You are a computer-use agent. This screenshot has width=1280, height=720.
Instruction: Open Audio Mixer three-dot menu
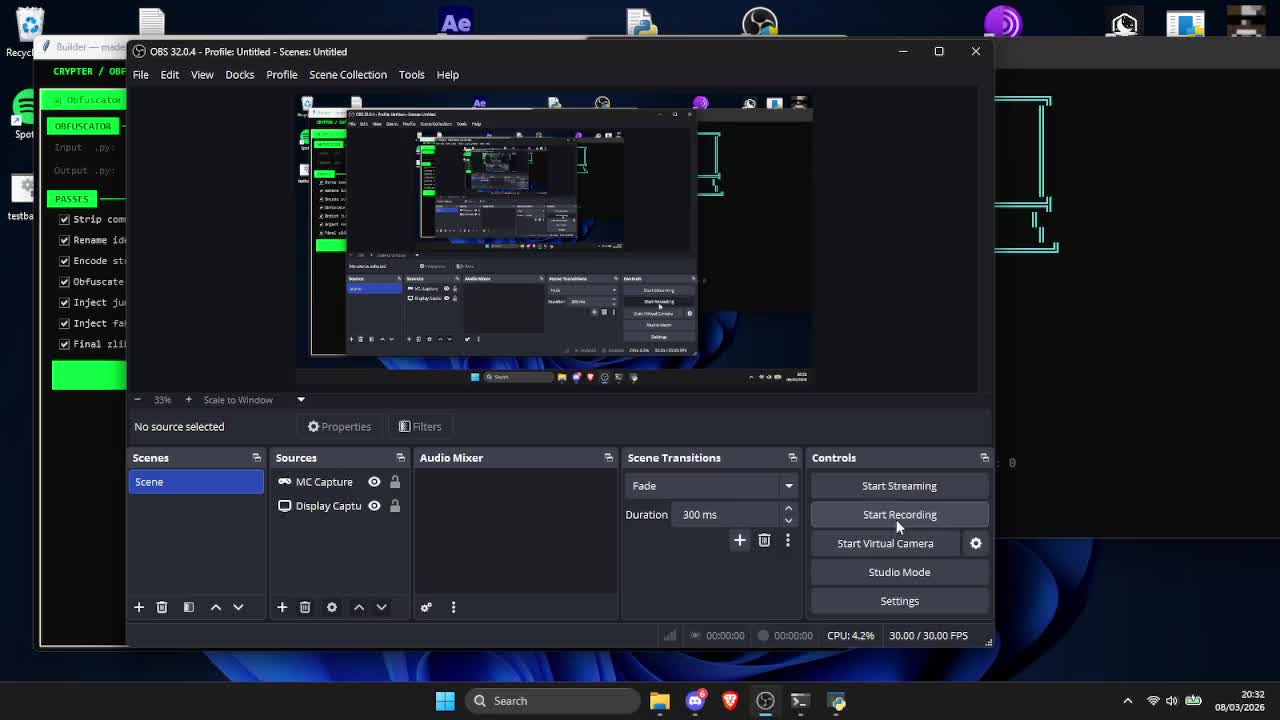coord(453,607)
